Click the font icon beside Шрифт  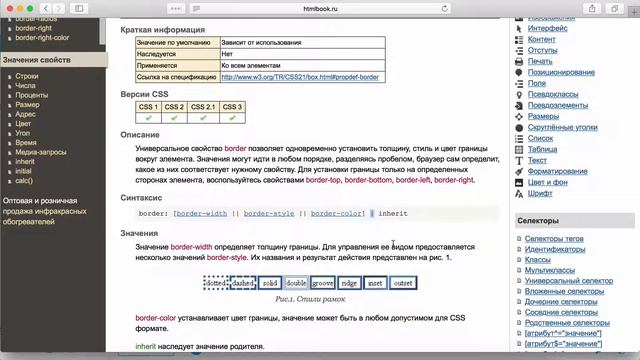pyautogui.click(x=519, y=193)
